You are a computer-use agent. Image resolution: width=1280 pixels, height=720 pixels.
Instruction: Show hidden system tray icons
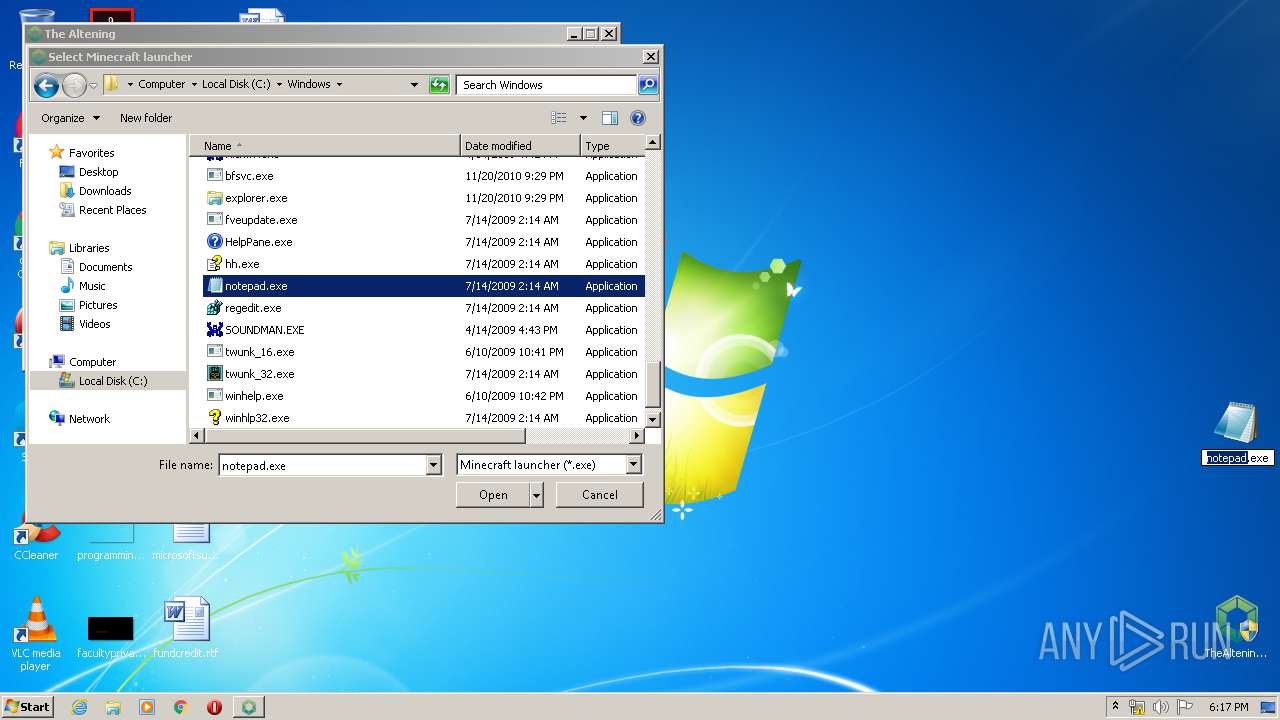1116,706
